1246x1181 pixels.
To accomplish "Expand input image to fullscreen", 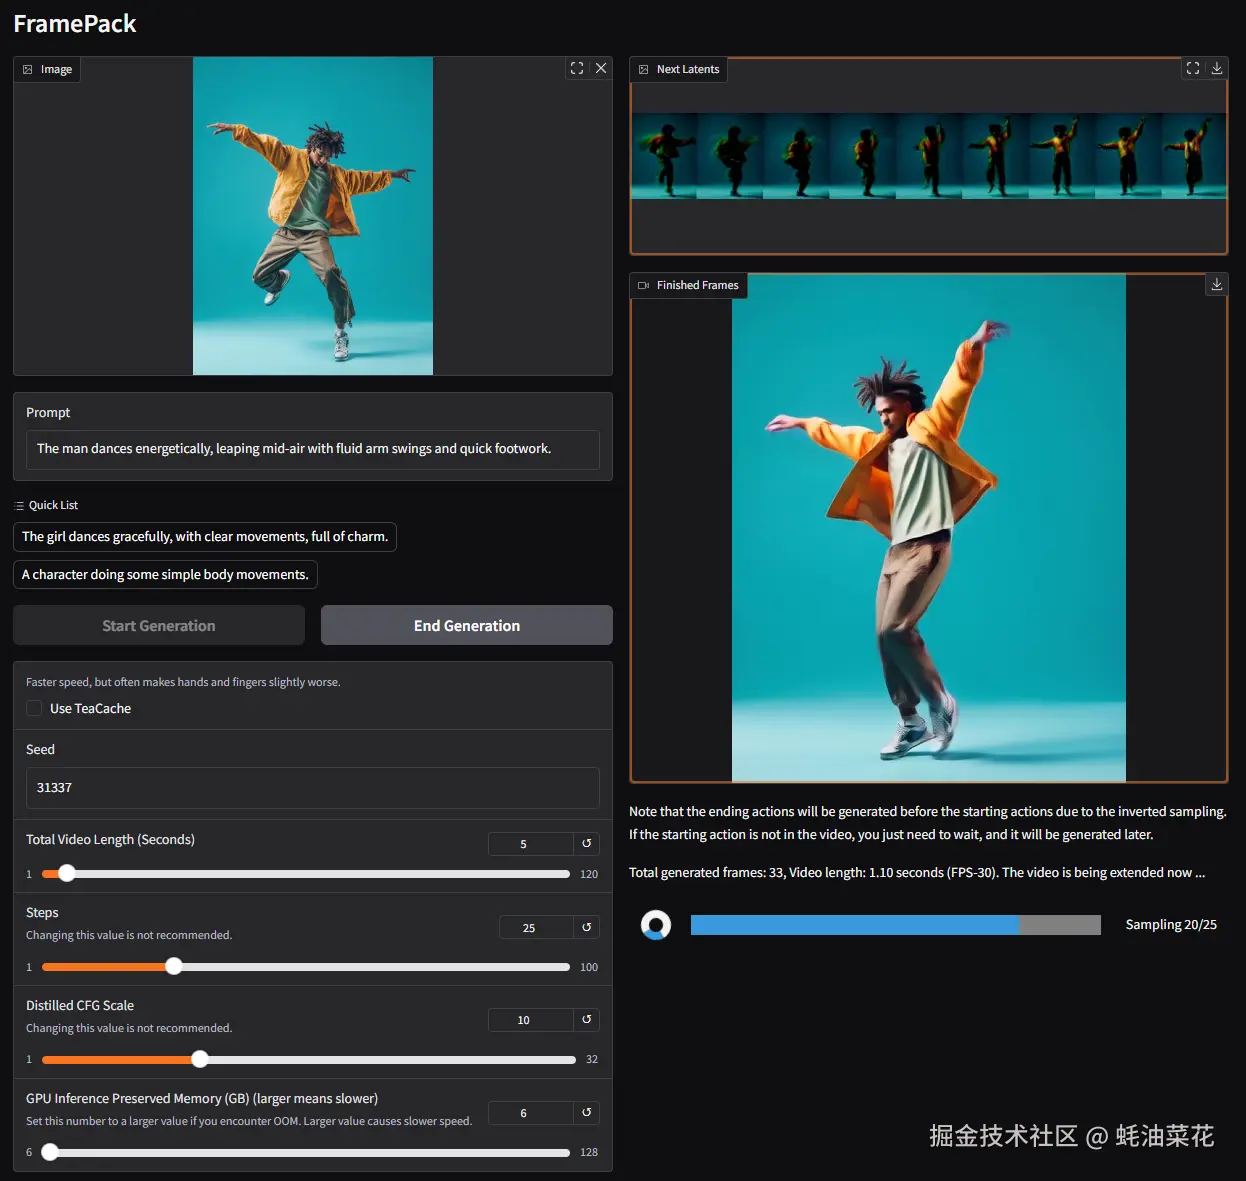I will tap(577, 68).
